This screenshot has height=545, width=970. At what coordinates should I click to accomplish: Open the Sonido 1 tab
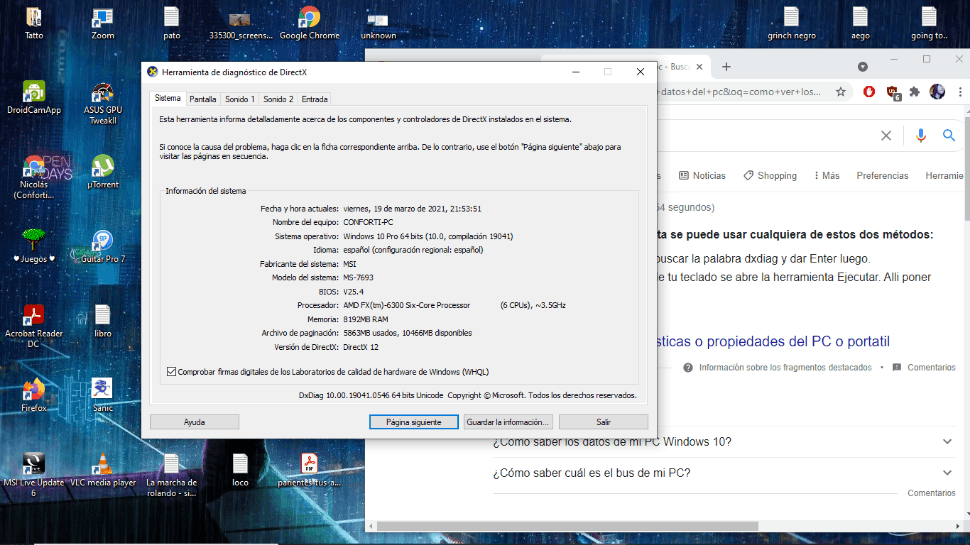(239, 99)
